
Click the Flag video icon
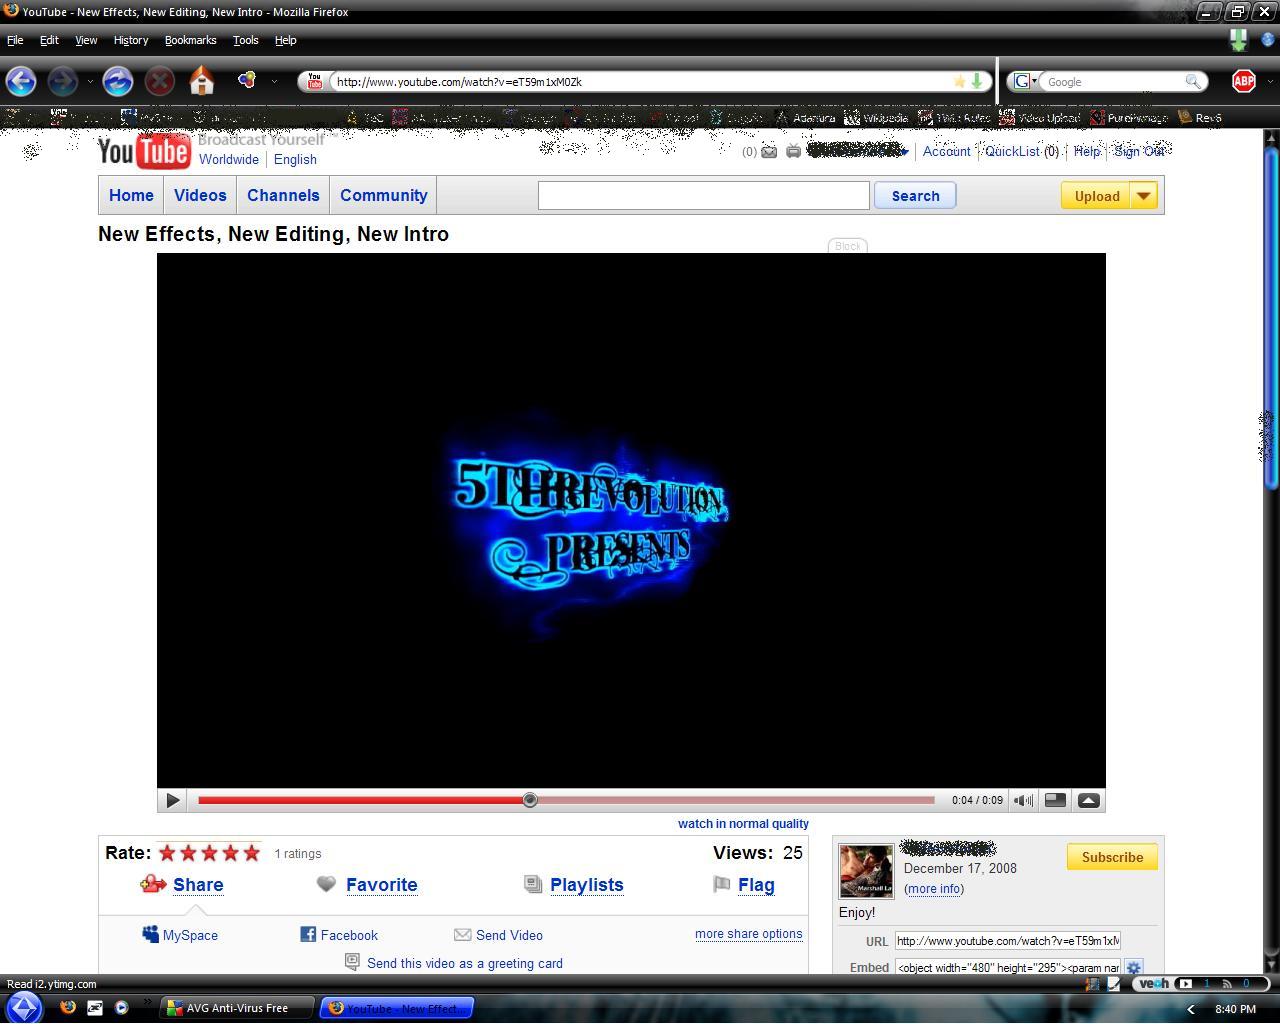coord(722,884)
